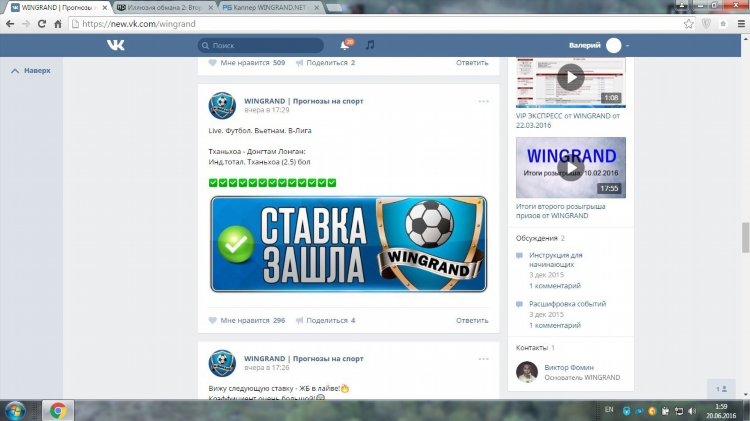
Task: Click the shield extension icon in toolbar
Action: (x=706, y=24)
